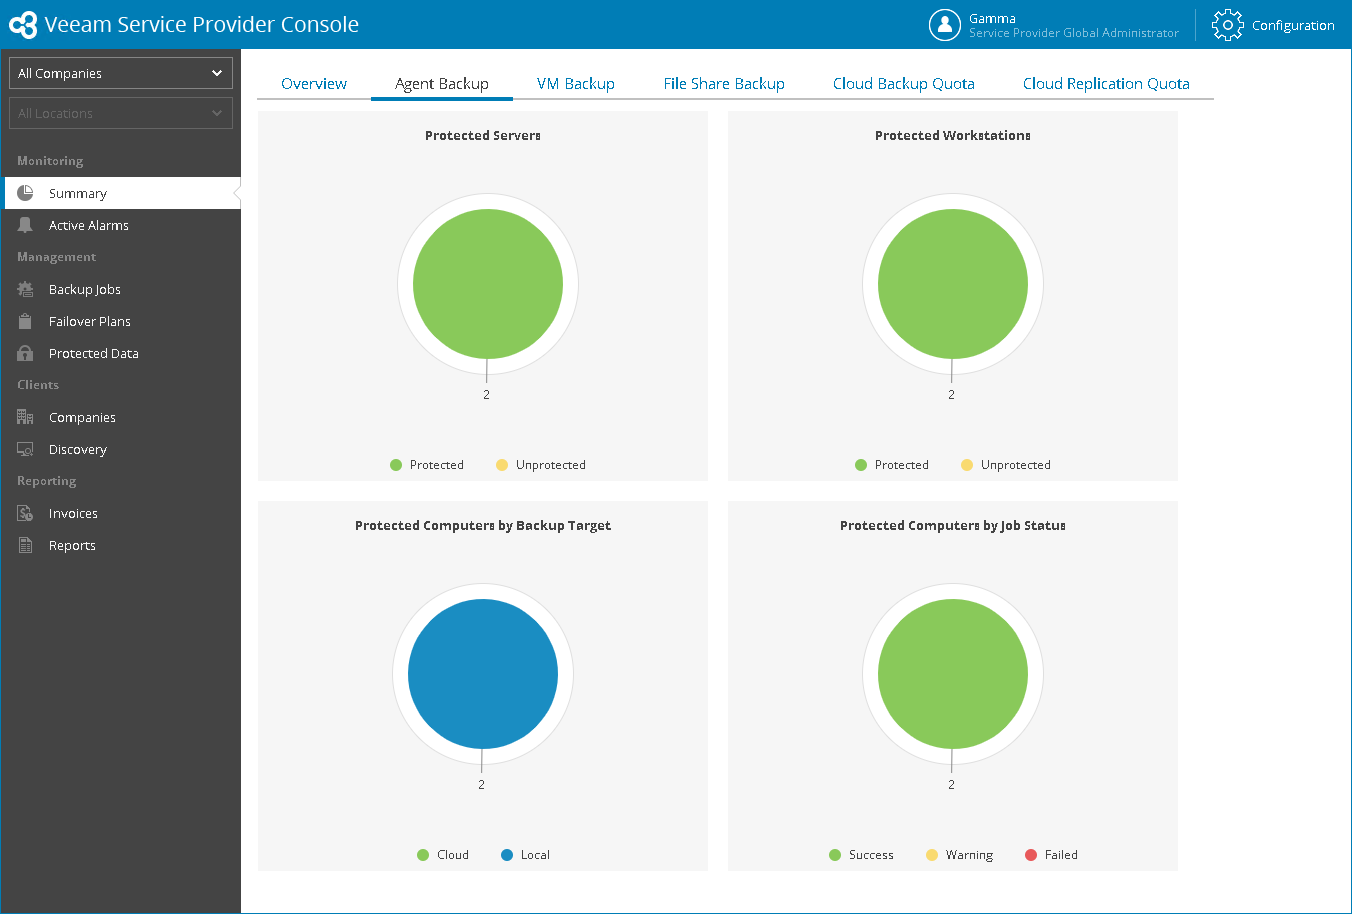Toggle the Warning legend swatch

pos(932,855)
